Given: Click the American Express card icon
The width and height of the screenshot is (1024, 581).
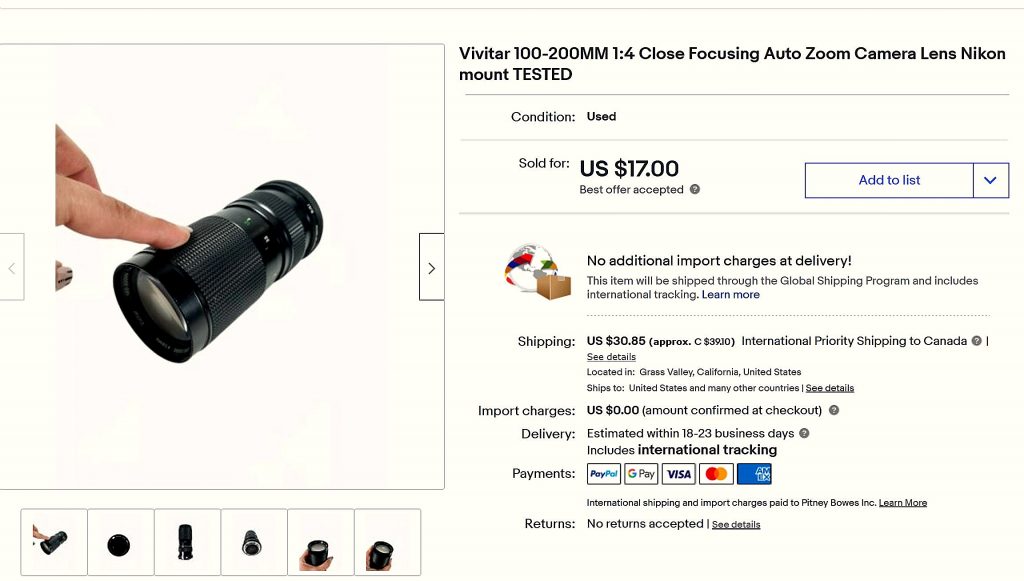Looking at the screenshot, I should (754, 474).
